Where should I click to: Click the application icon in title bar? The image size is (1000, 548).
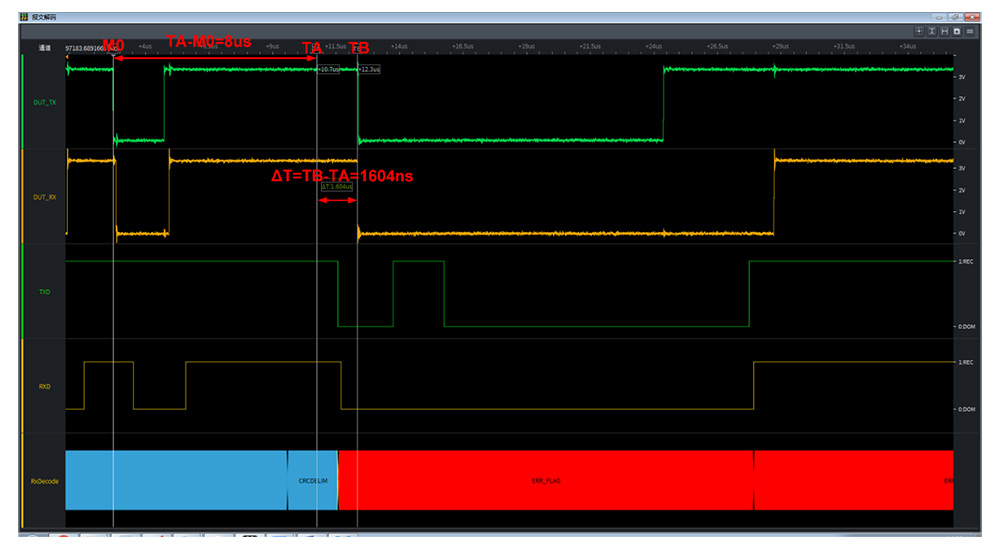coord(24,17)
